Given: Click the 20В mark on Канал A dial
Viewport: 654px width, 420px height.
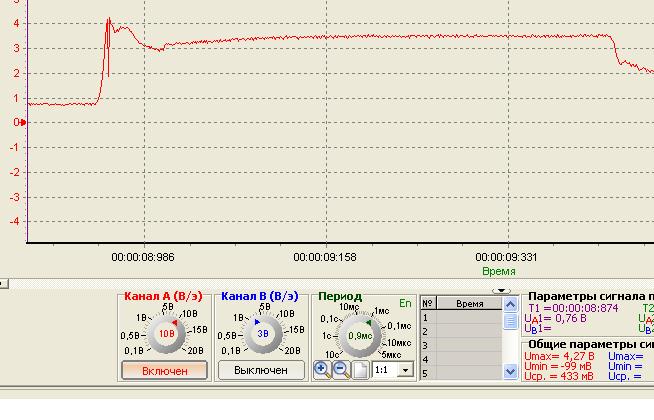Looking at the screenshot, I should [195, 351].
